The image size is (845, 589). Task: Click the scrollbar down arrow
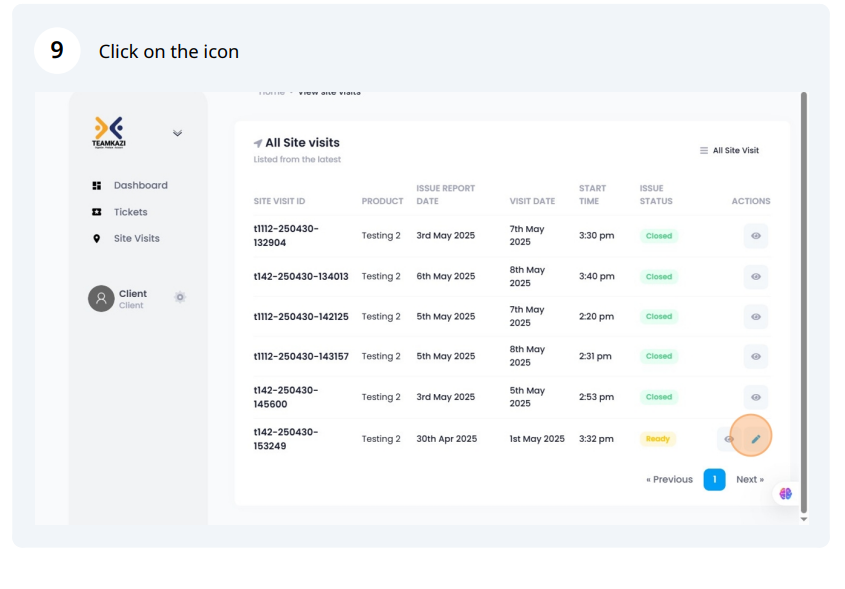coord(804,519)
